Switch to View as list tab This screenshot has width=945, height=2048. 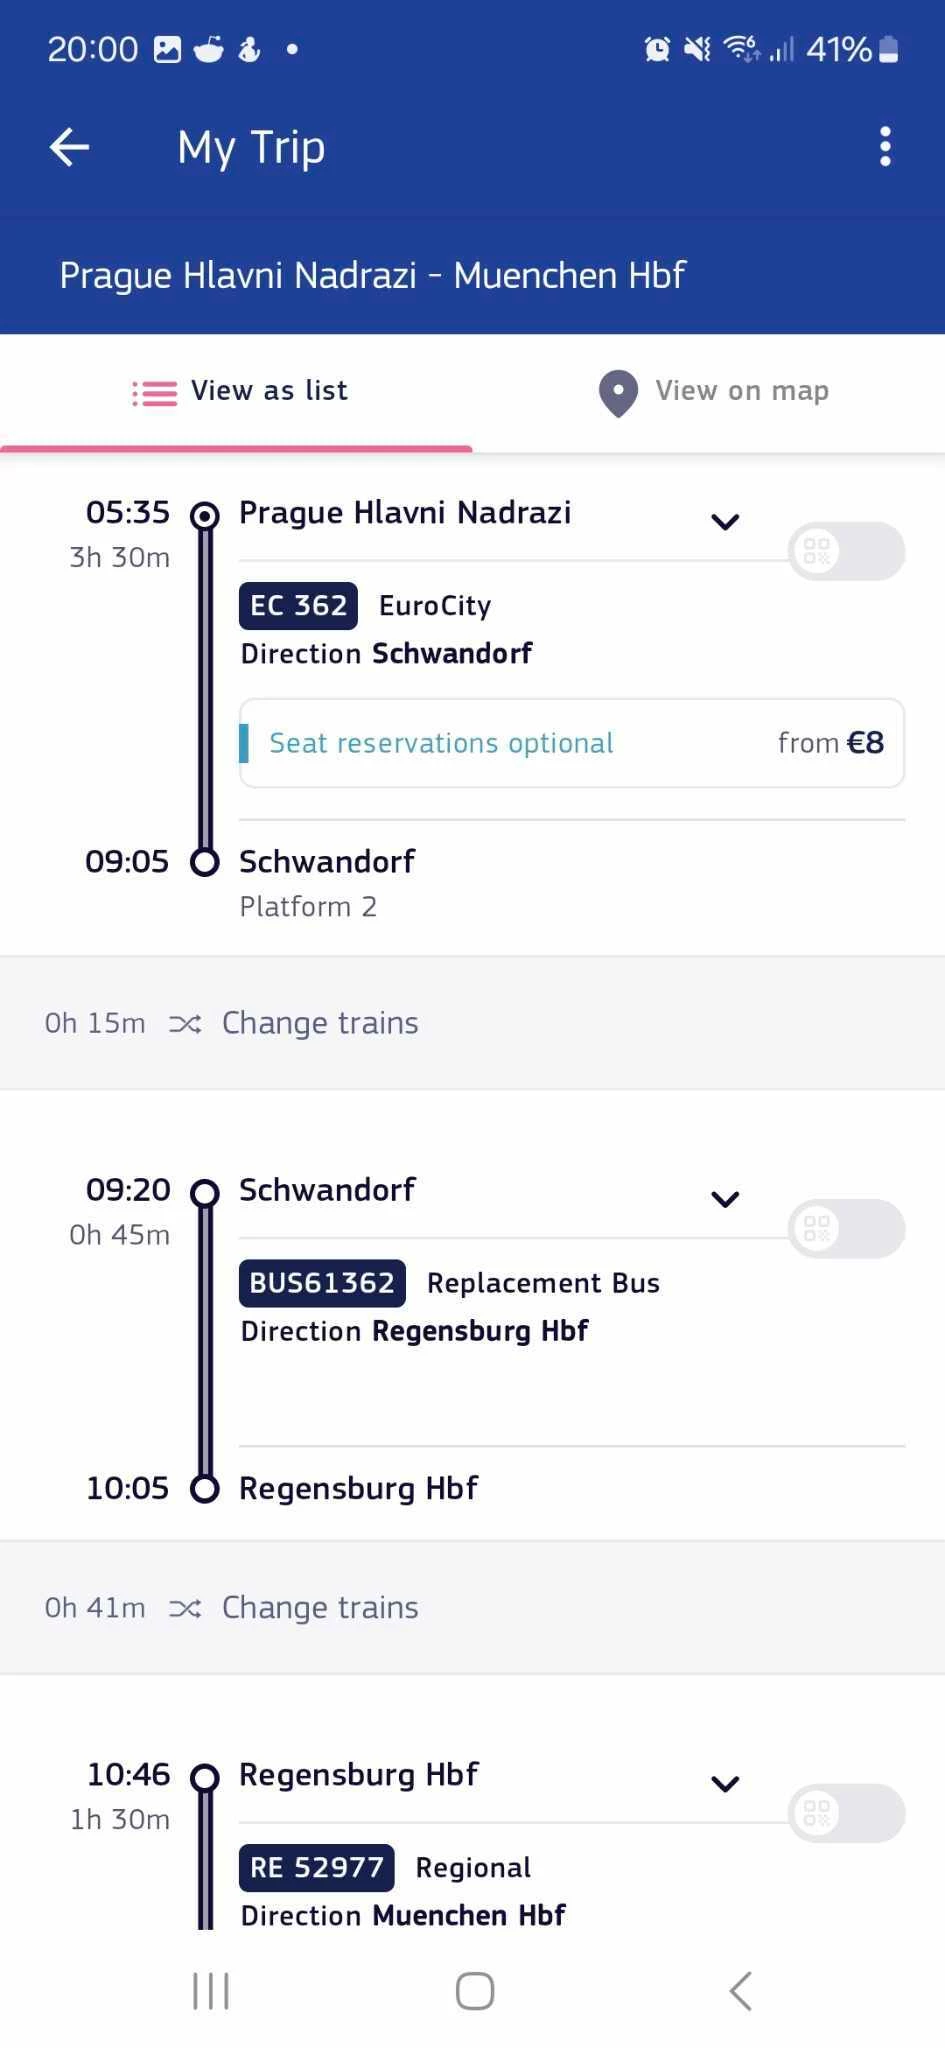click(238, 391)
